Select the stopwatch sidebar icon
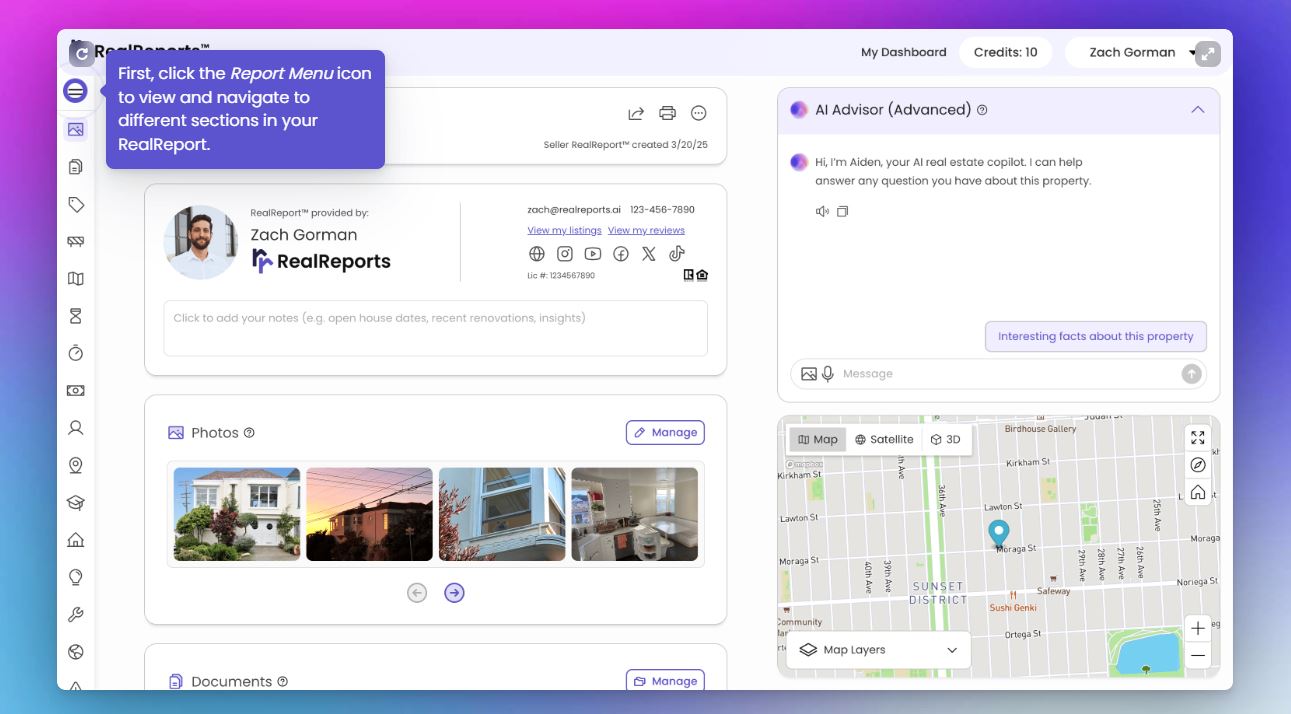The height and width of the screenshot is (714, 1291). (x=75, y=353)
